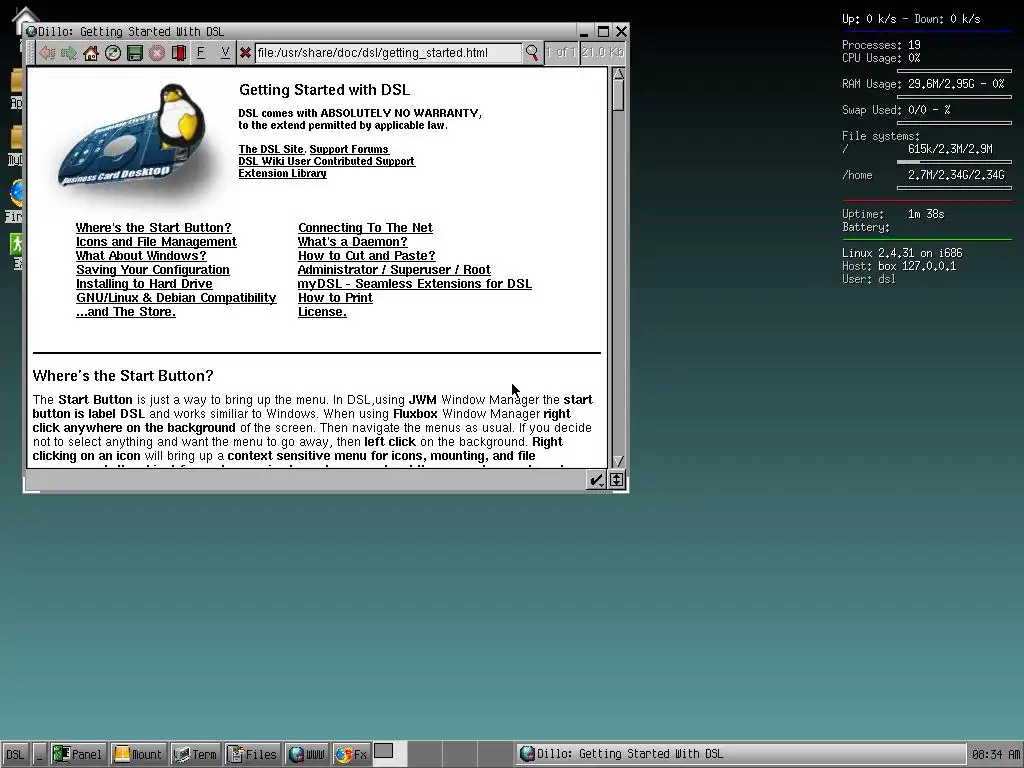Click the scrollbar up arrow in Dillo
This screenshot has width=1024, height=768.
tap(618, 74)
